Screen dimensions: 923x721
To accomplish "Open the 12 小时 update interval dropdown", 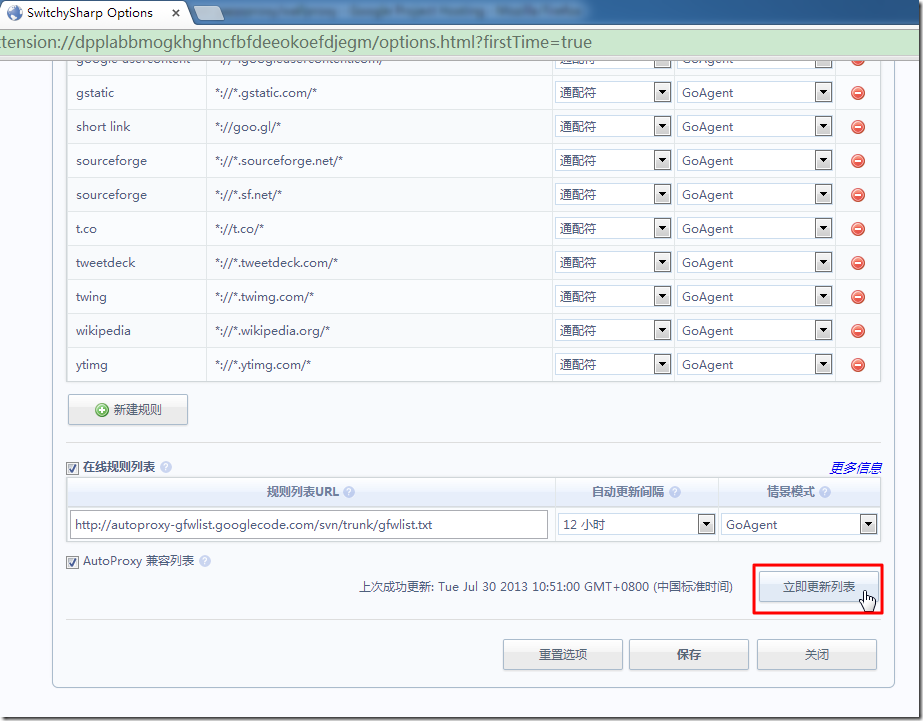I will click(x=636, y=524).
